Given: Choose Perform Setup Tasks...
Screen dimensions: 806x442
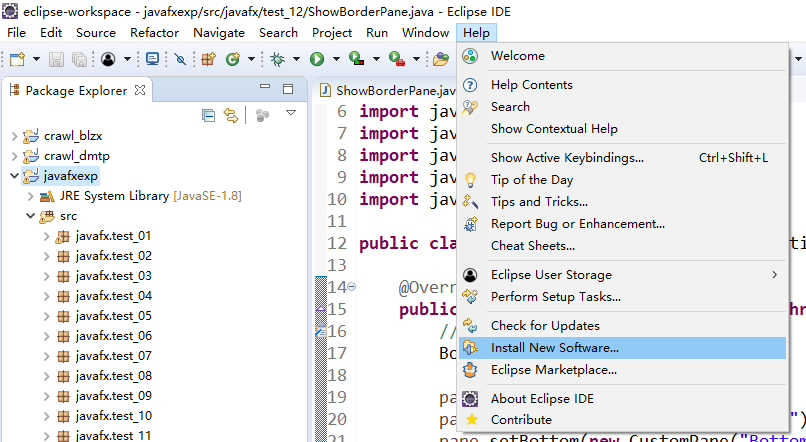Looking at the screenshot, I should pyautogui.click(x=622, y=297).
